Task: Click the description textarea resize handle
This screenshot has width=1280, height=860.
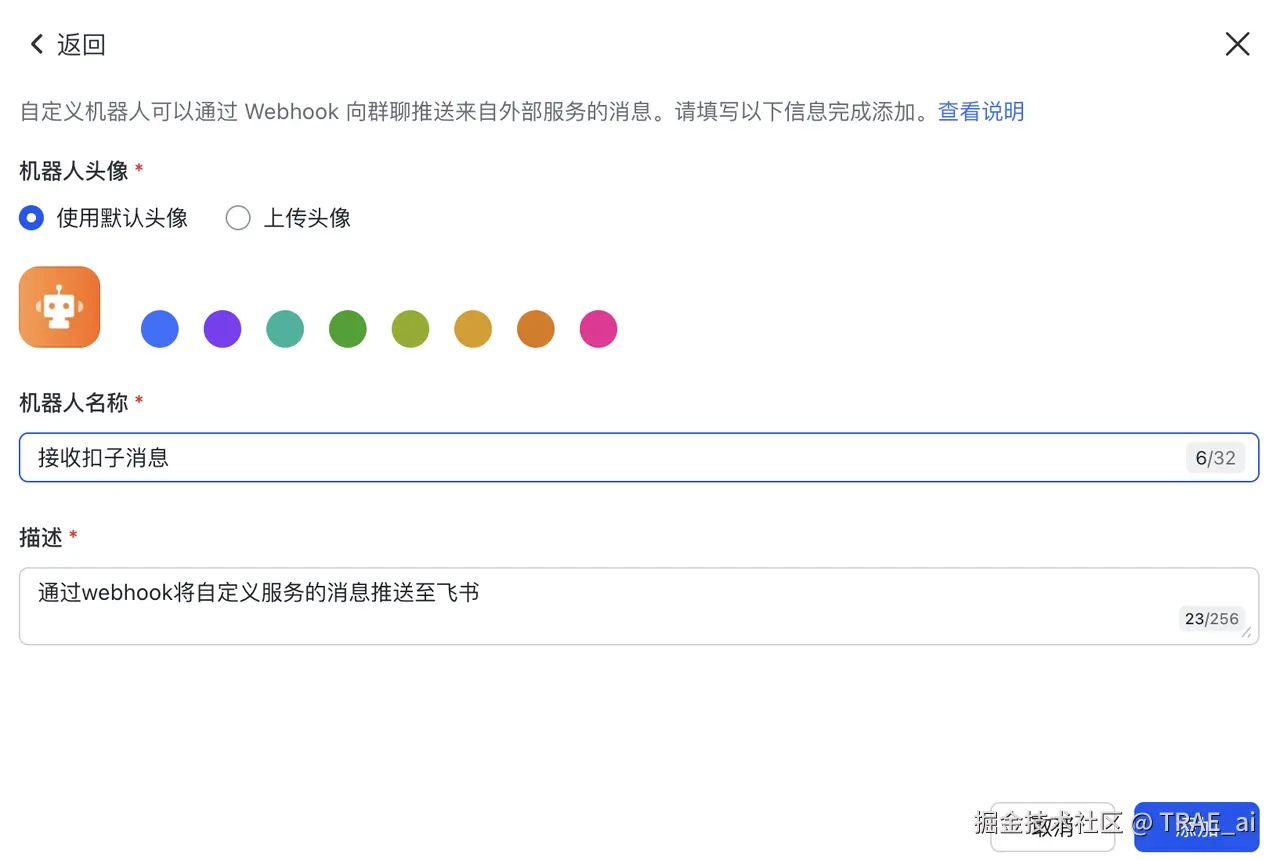Action: click(x=1246, y=632)
